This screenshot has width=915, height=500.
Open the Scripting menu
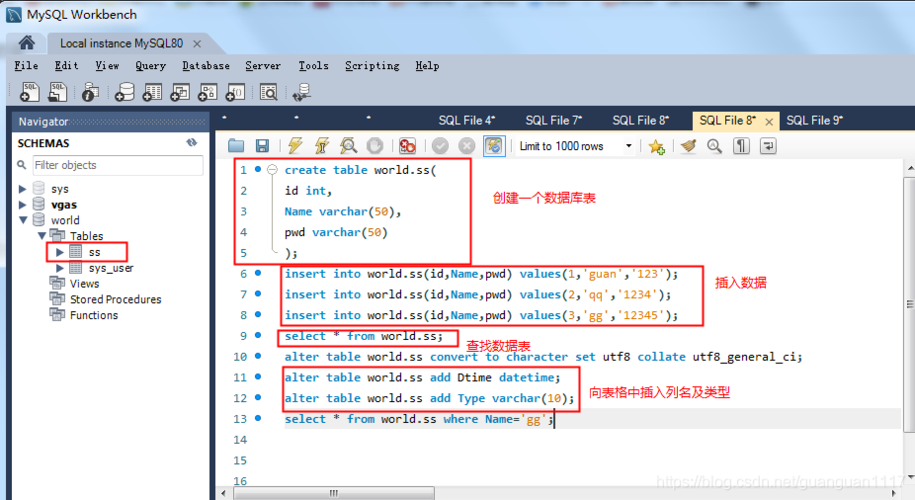click(372, 65)
